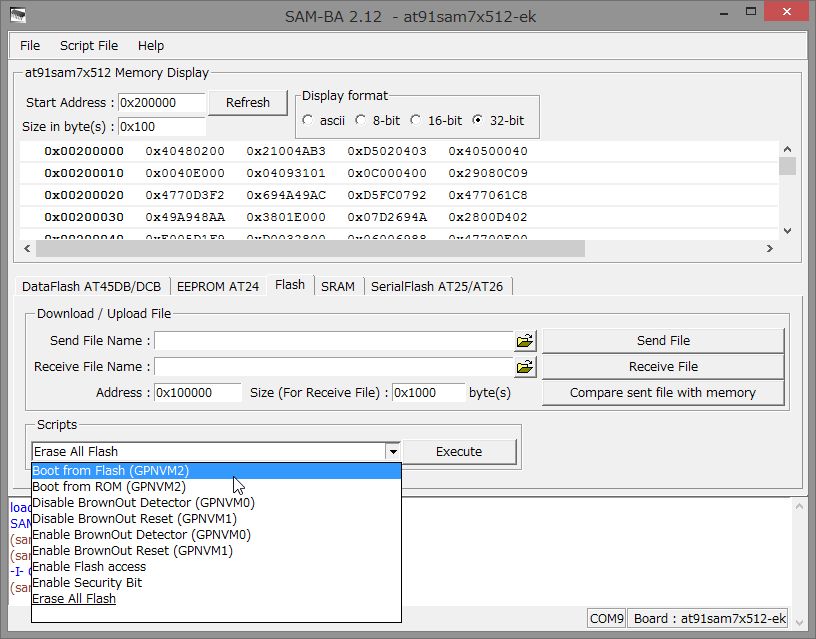Viewport: 816px width, 639px height.
Task: Maximize the SAM-BA window
Action: (x=751, y=12)
